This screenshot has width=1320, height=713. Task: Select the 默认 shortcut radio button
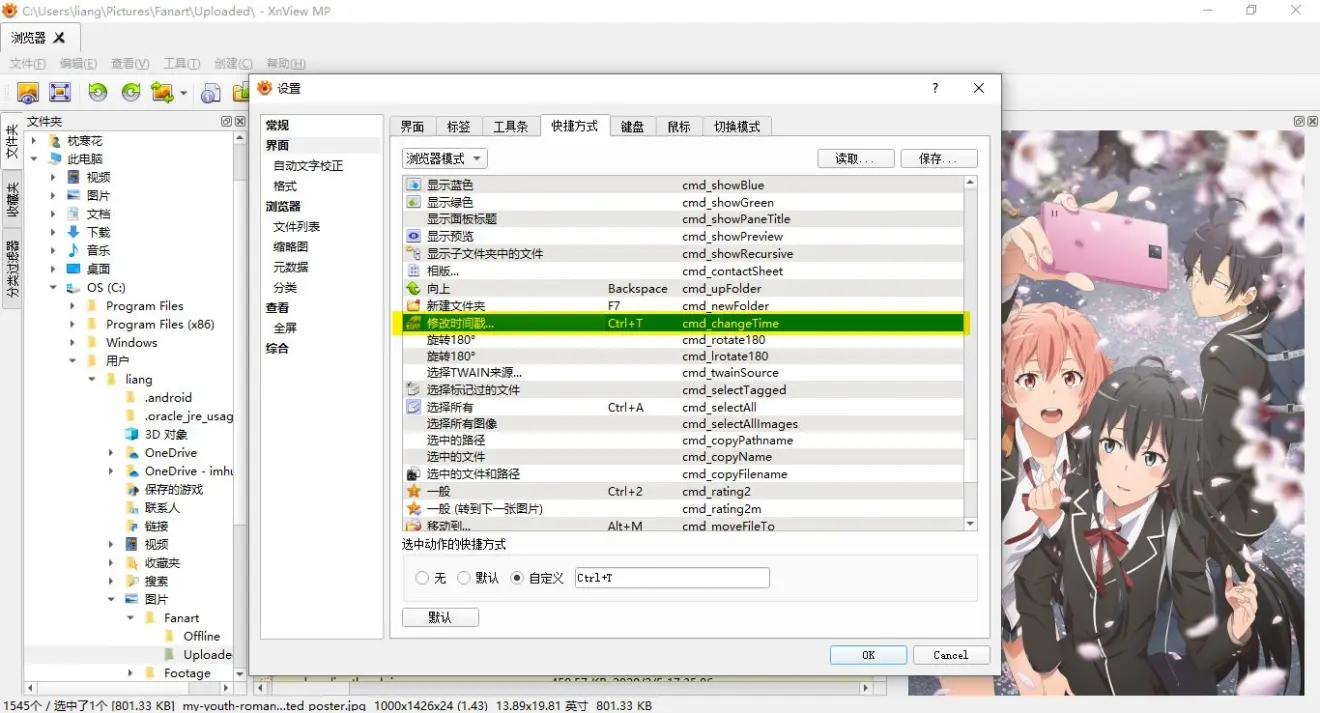pyautogui.click(x=464, y=577)
